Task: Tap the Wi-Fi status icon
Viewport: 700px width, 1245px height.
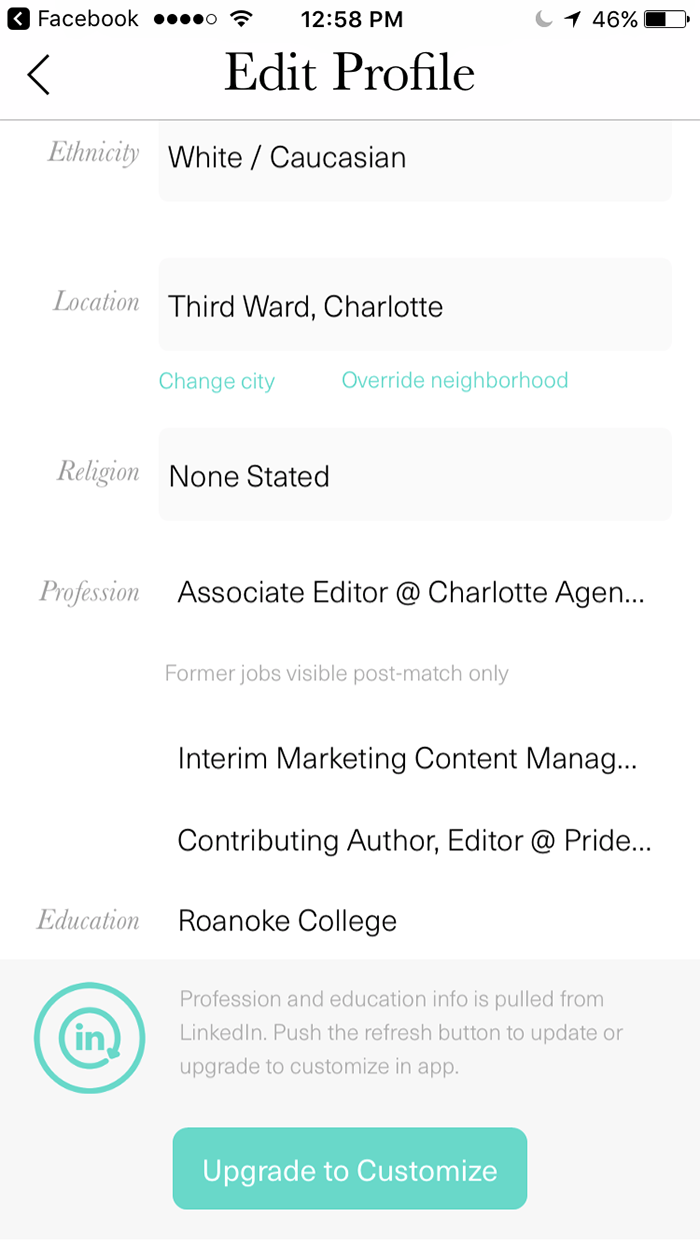Action: click(241, 19)
